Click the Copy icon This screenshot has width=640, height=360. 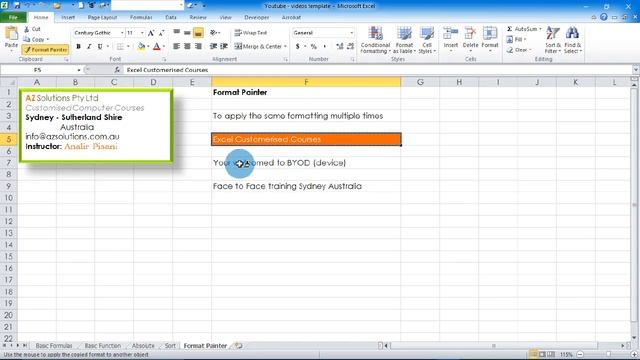click(x=27, y=39)
